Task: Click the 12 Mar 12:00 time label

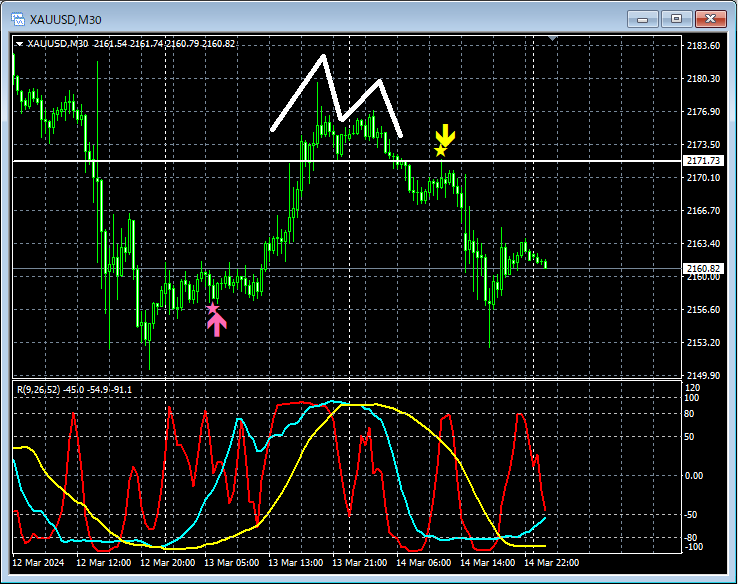Action: click(x=103, y=563)
